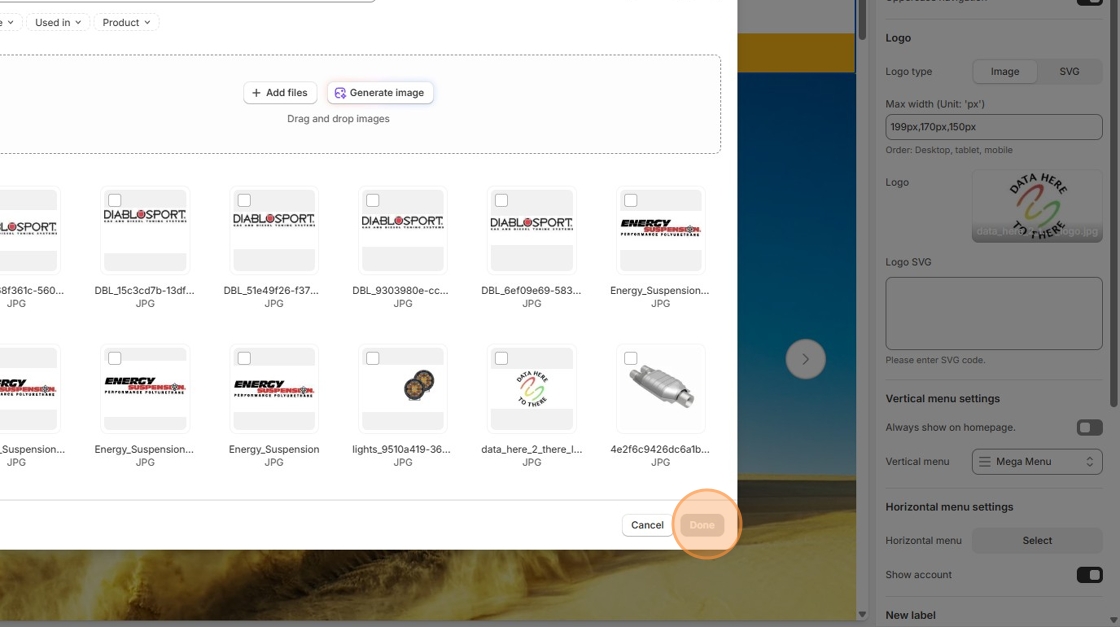Image resolution: width=1120 pixels, height=627 pixels.
Task: Select checkbox for DBL_15c3cd7b-13df image
Action: [x=115, y=201]
